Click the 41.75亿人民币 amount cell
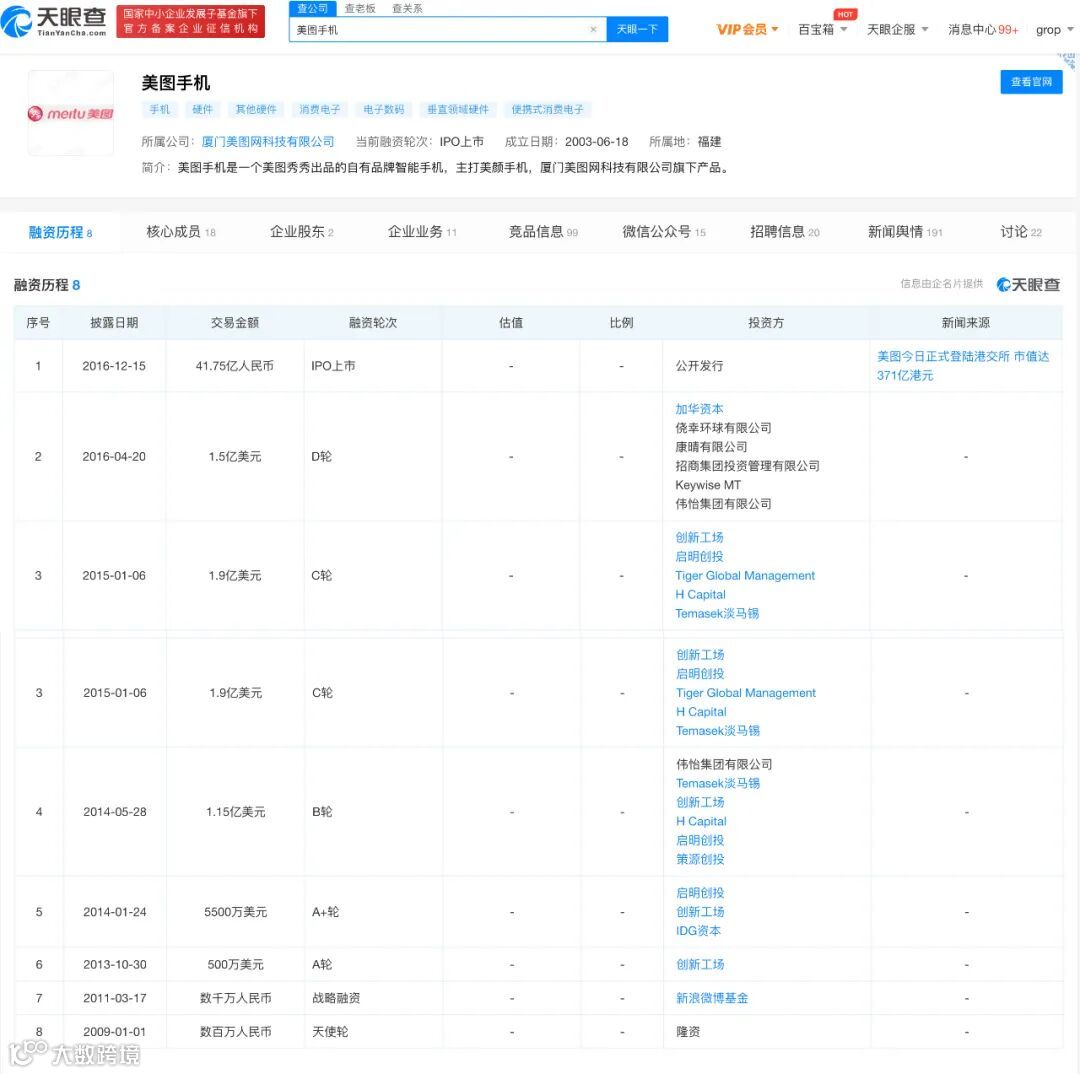 pyautogui.click(x=235, y=366)
